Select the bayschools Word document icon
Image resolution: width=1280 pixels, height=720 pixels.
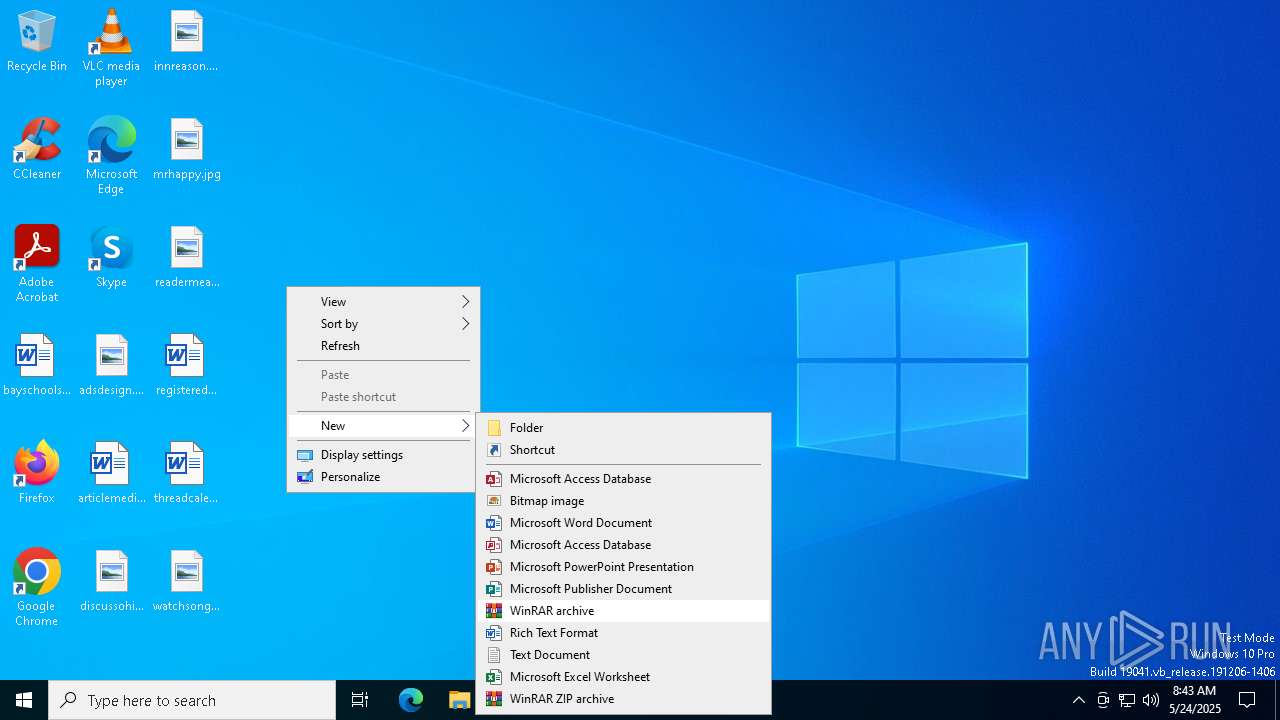[x=37, y=364]
